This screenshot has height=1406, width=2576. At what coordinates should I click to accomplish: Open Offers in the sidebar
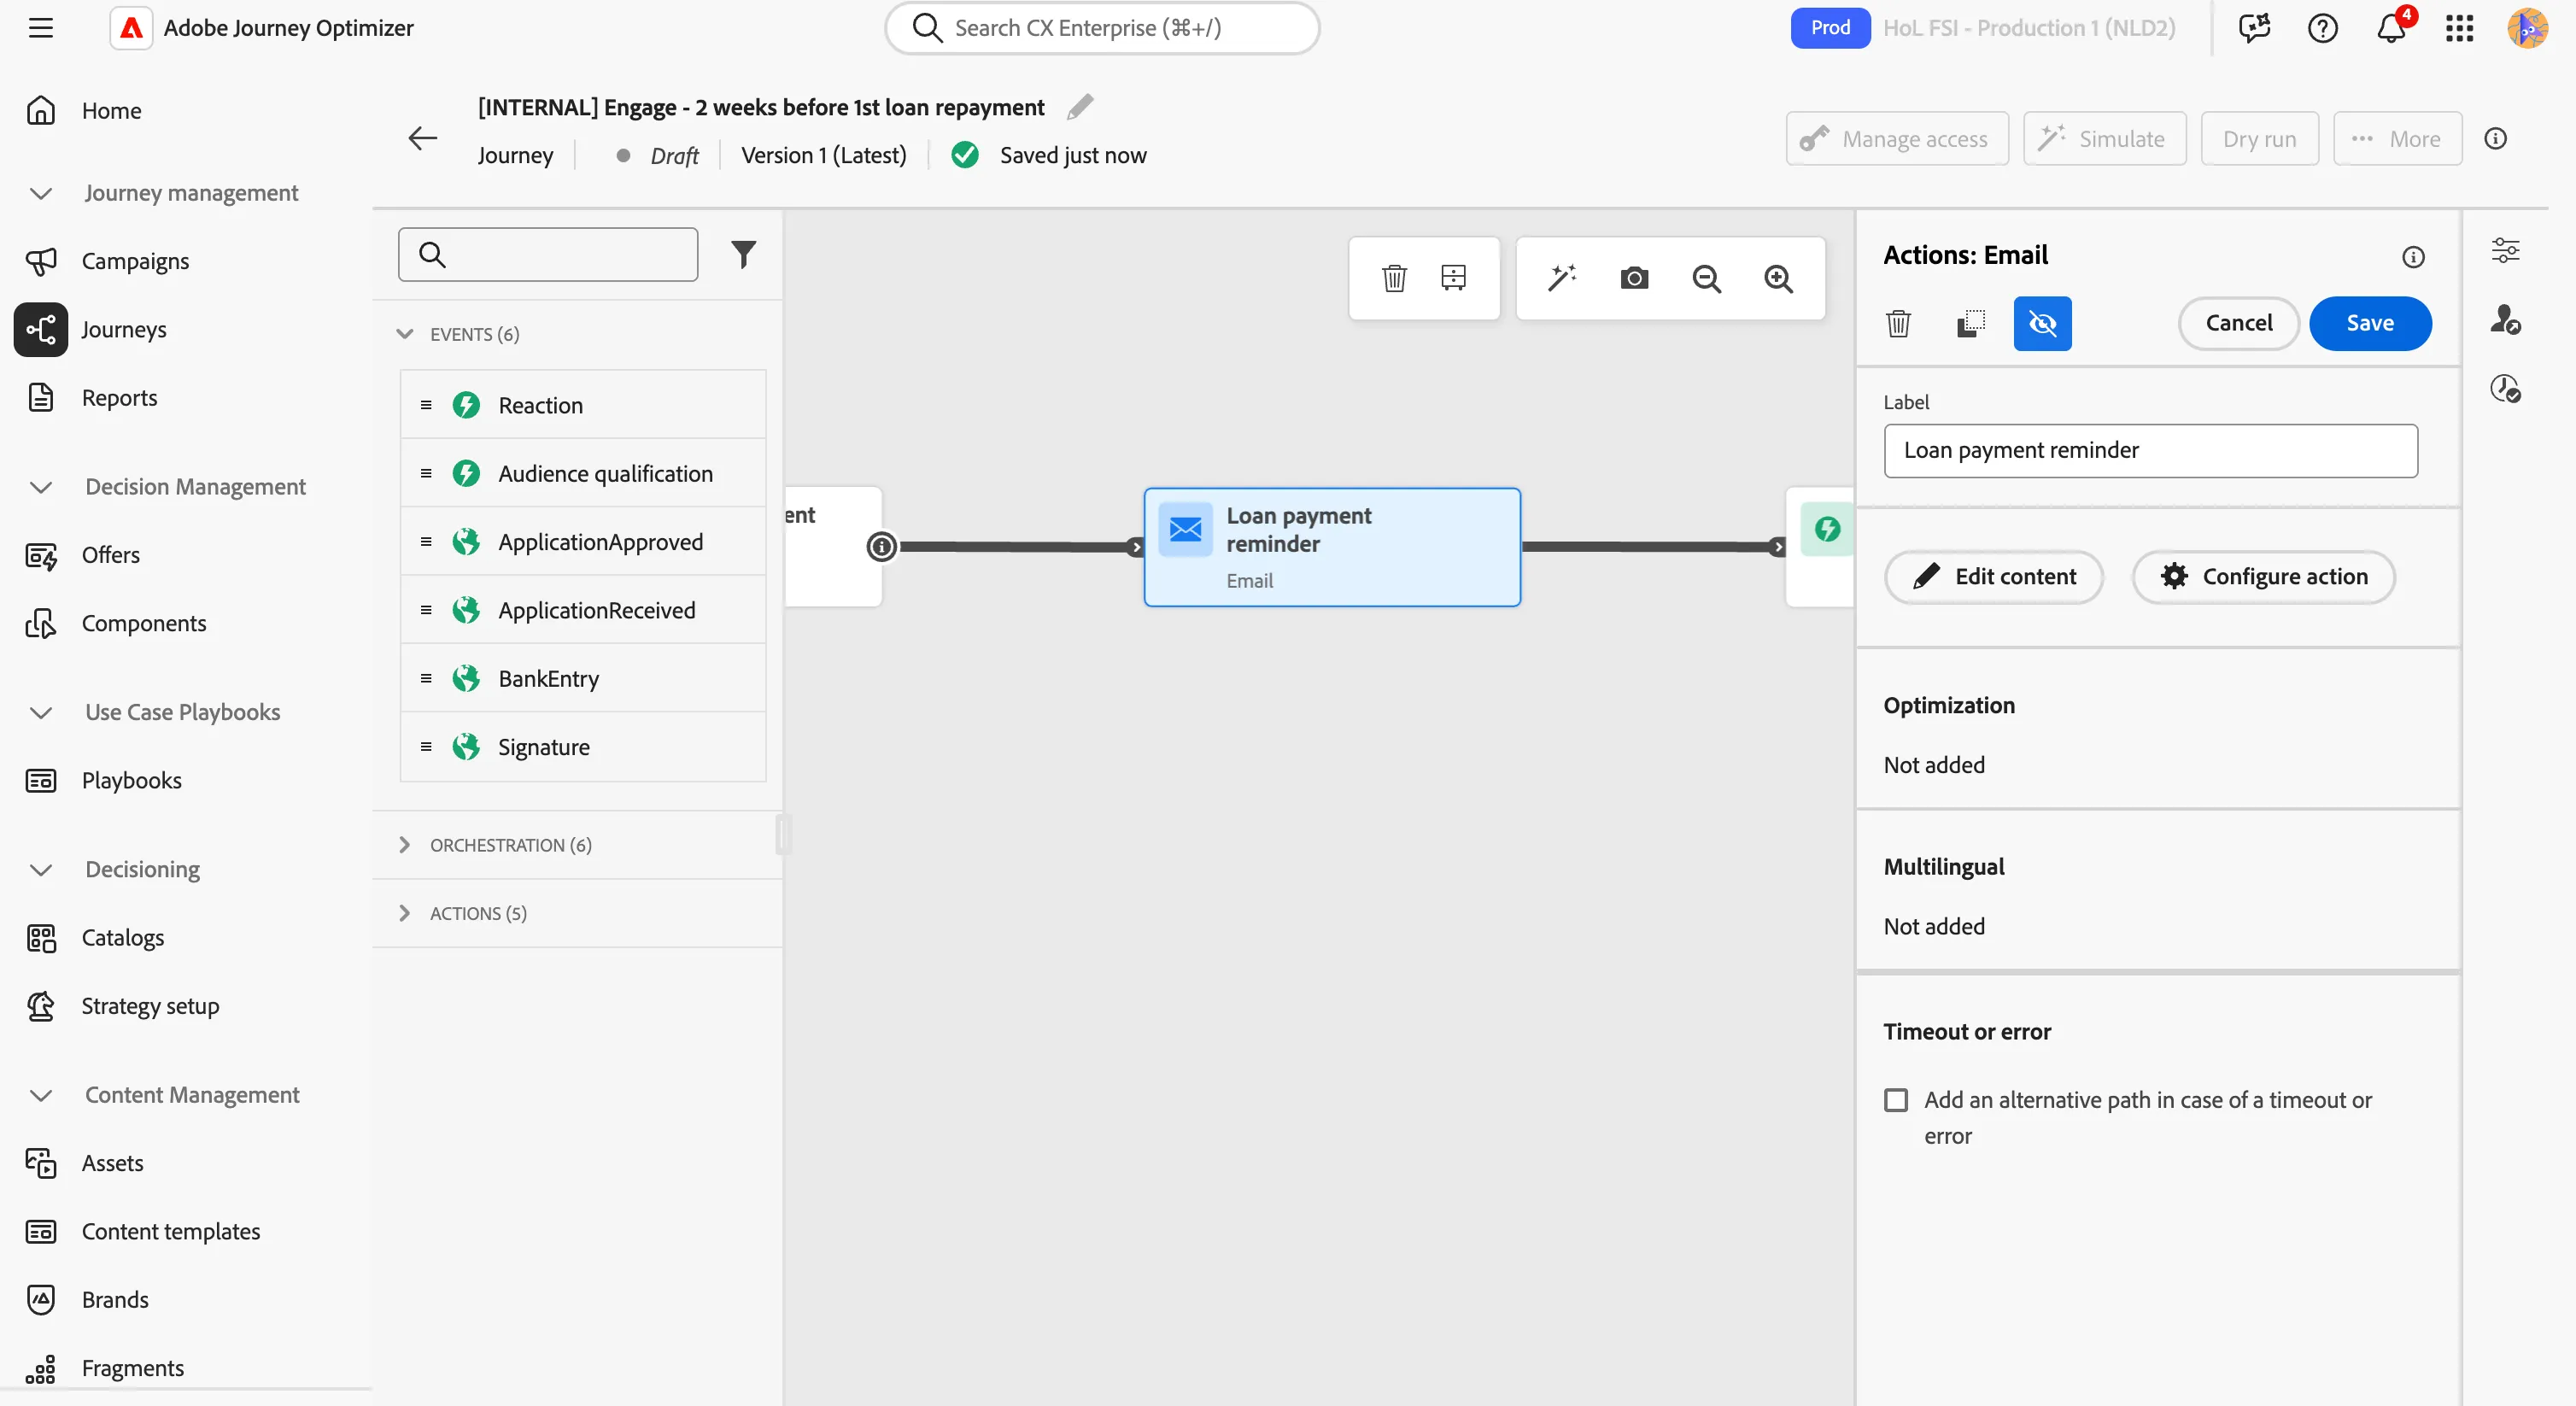click(x=110, y=555)
